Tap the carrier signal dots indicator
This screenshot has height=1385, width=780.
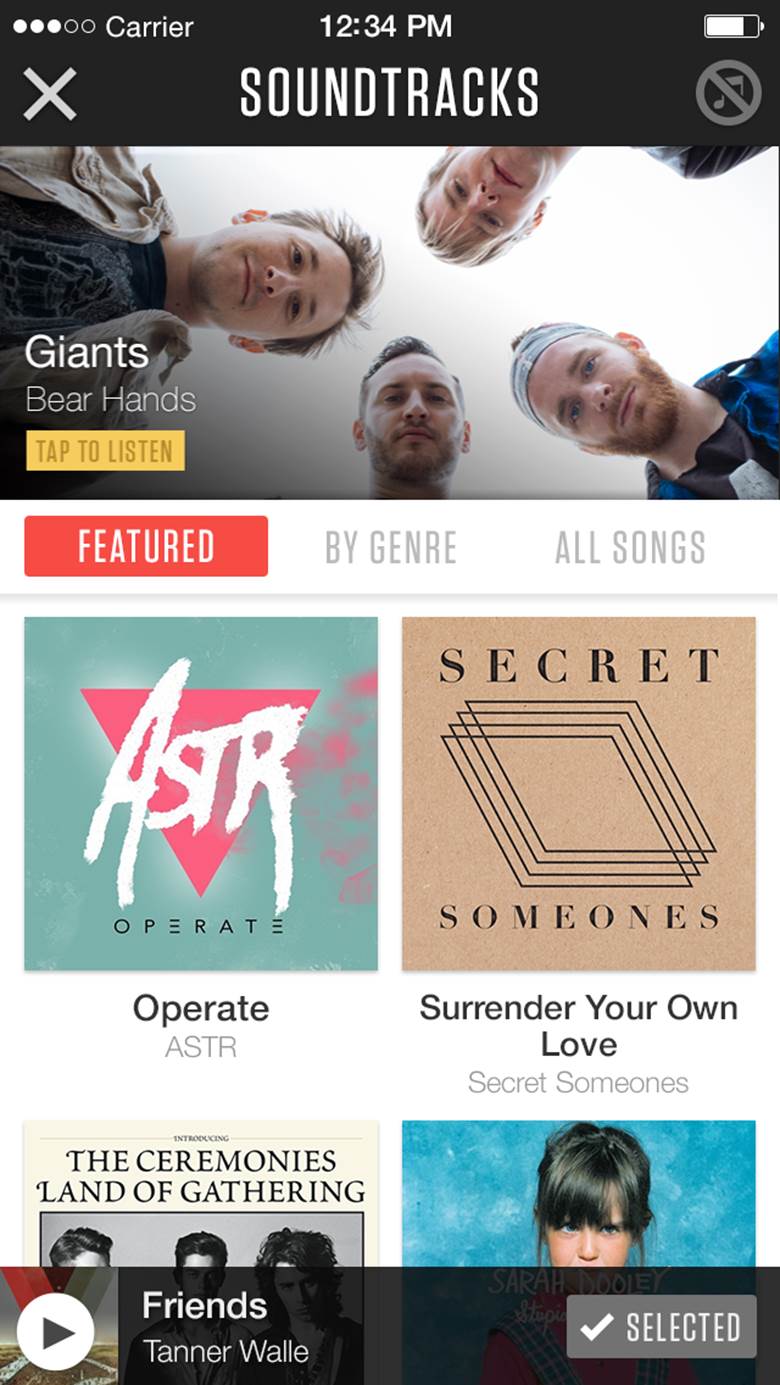(53, 26)
